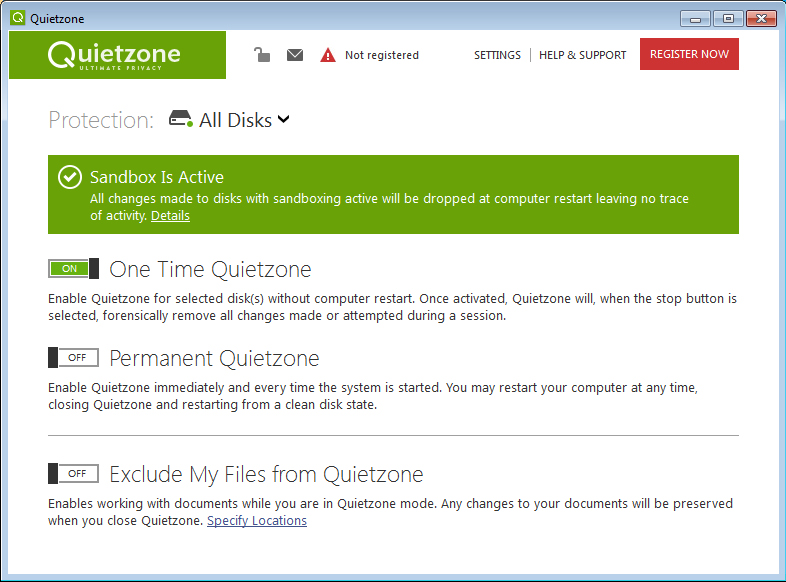This screenshot has height=582, width=786.
Task: Click the Quietzone app icon in title bar
Action: (x=17, y=18)
